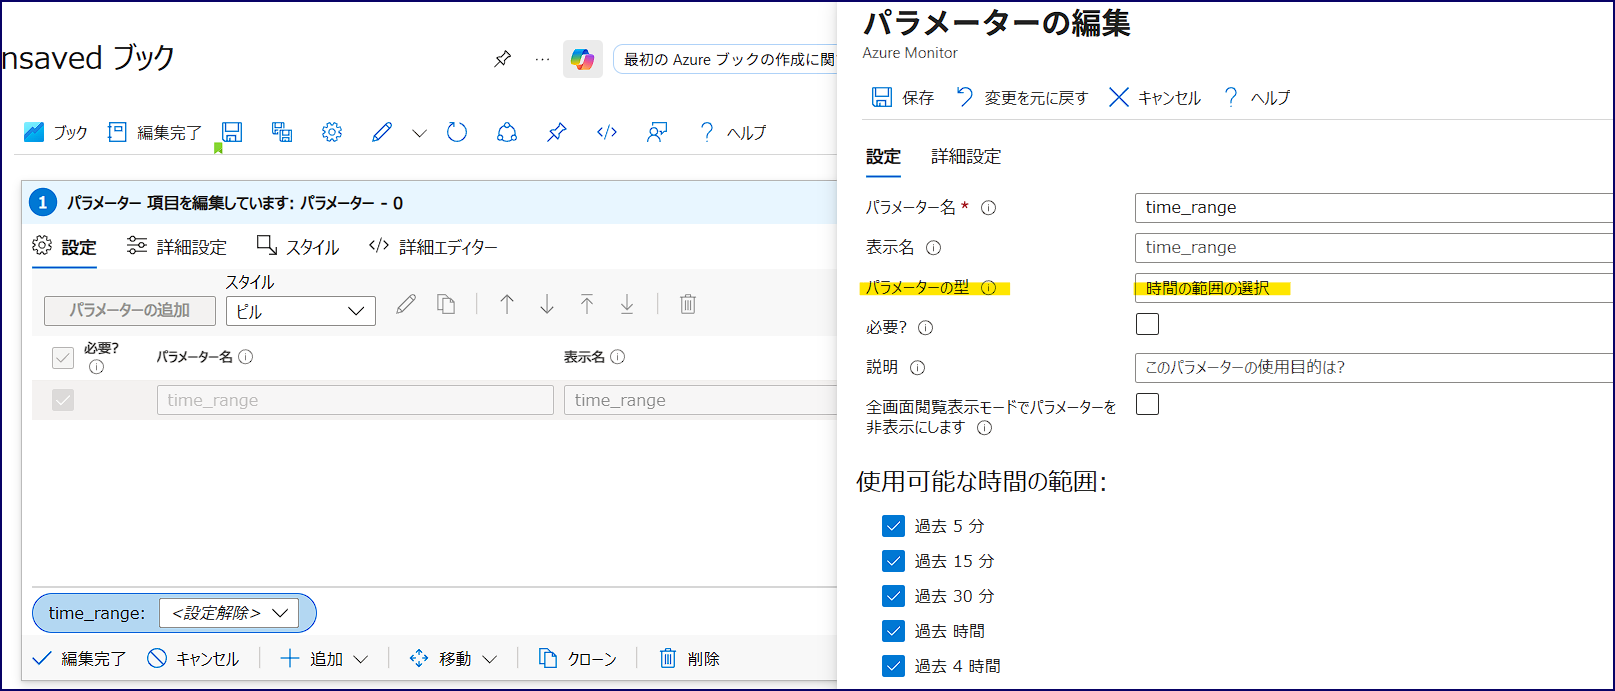Image resolution: width=1615 pixels, height=691 pixels.
Task: Open the advanced editor code icon in toolbar
Action: [607, 132]
